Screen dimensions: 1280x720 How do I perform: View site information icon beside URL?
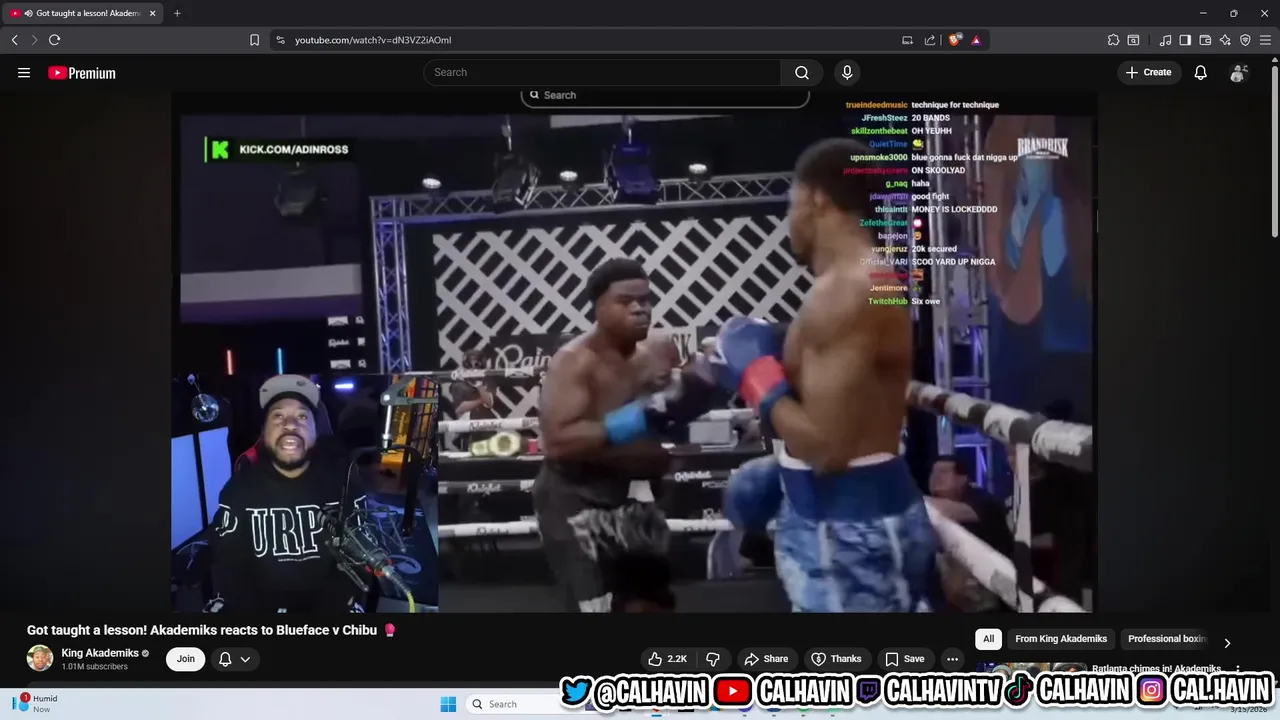click(280, 40)
